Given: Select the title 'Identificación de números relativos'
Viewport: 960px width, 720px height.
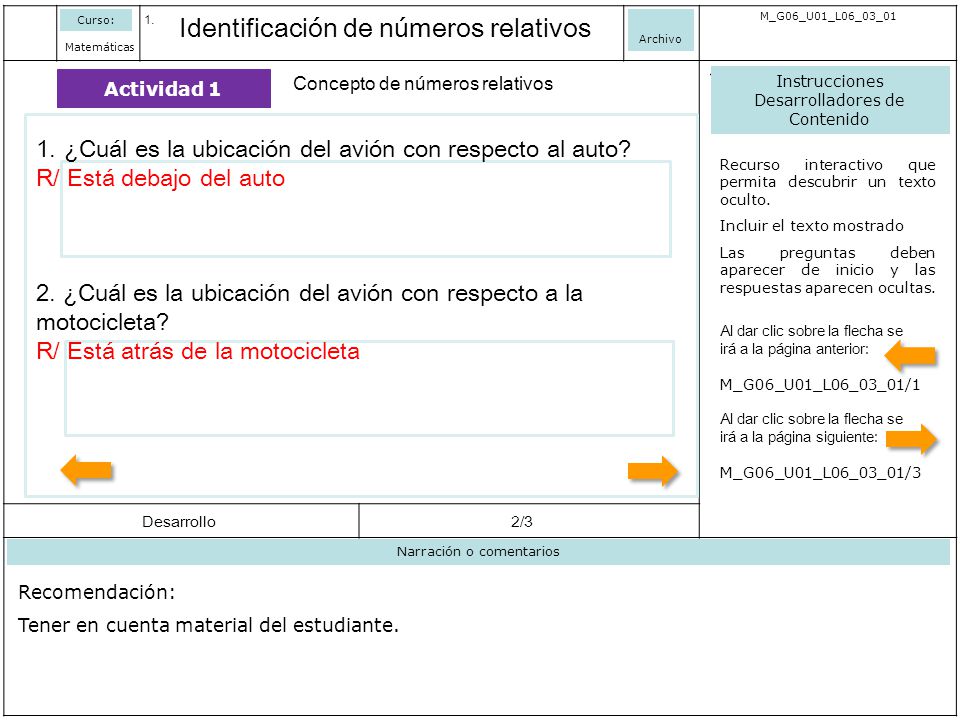Looking at the screenshot, I should (x=385, y=28).
